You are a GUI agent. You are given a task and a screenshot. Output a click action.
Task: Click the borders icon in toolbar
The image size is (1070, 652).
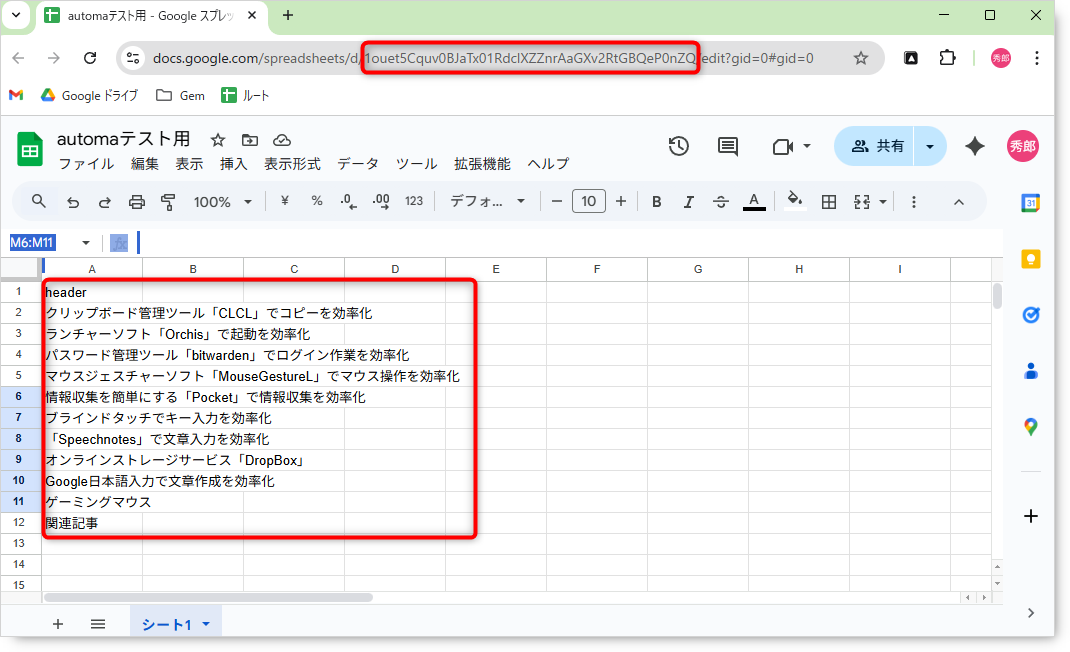(828, 202)
